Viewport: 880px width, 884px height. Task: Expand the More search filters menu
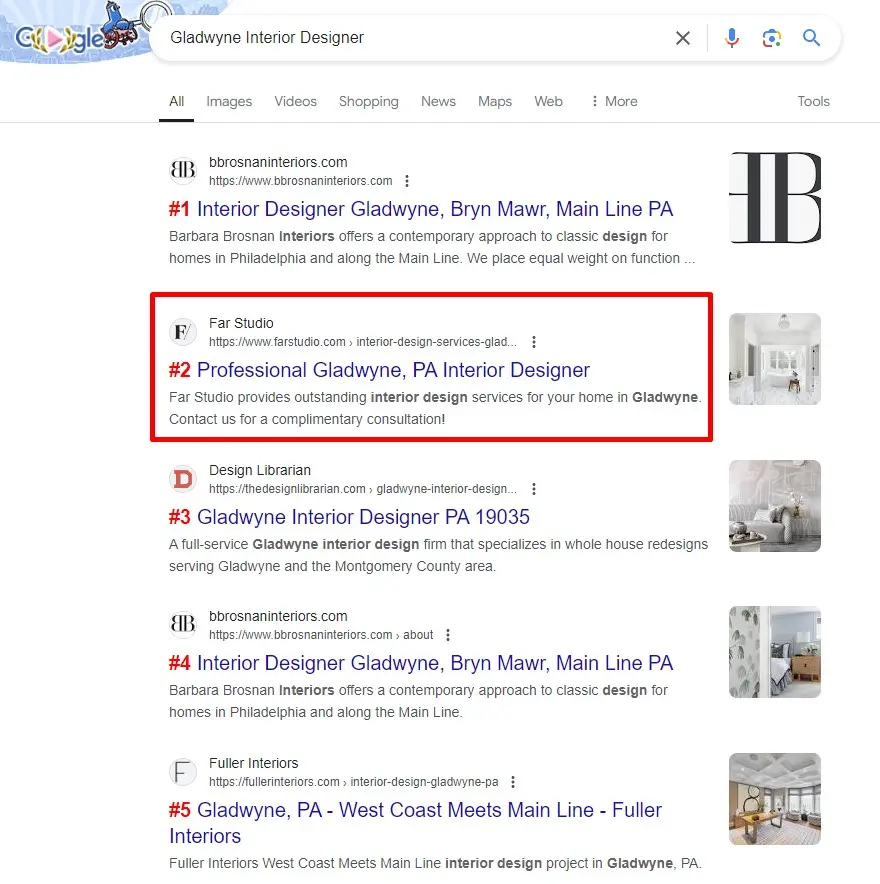point(614,101)
